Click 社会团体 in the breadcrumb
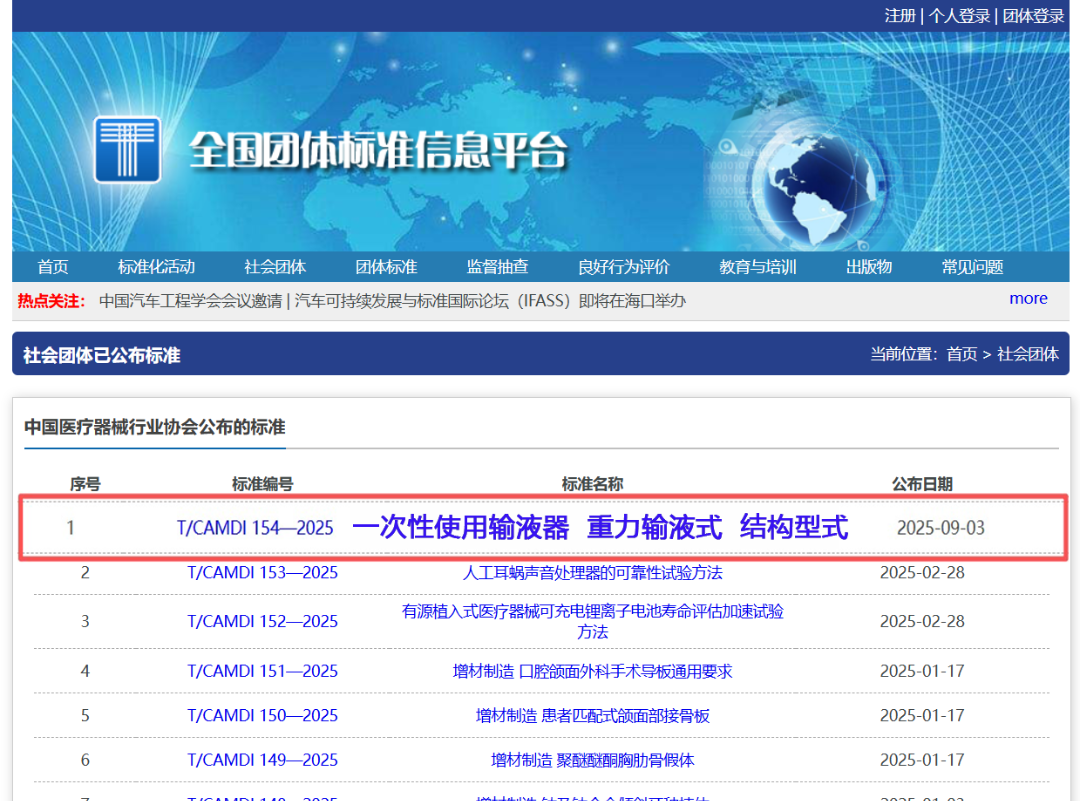This screenshot has height=801, width=1080. tap(1028, 354)
